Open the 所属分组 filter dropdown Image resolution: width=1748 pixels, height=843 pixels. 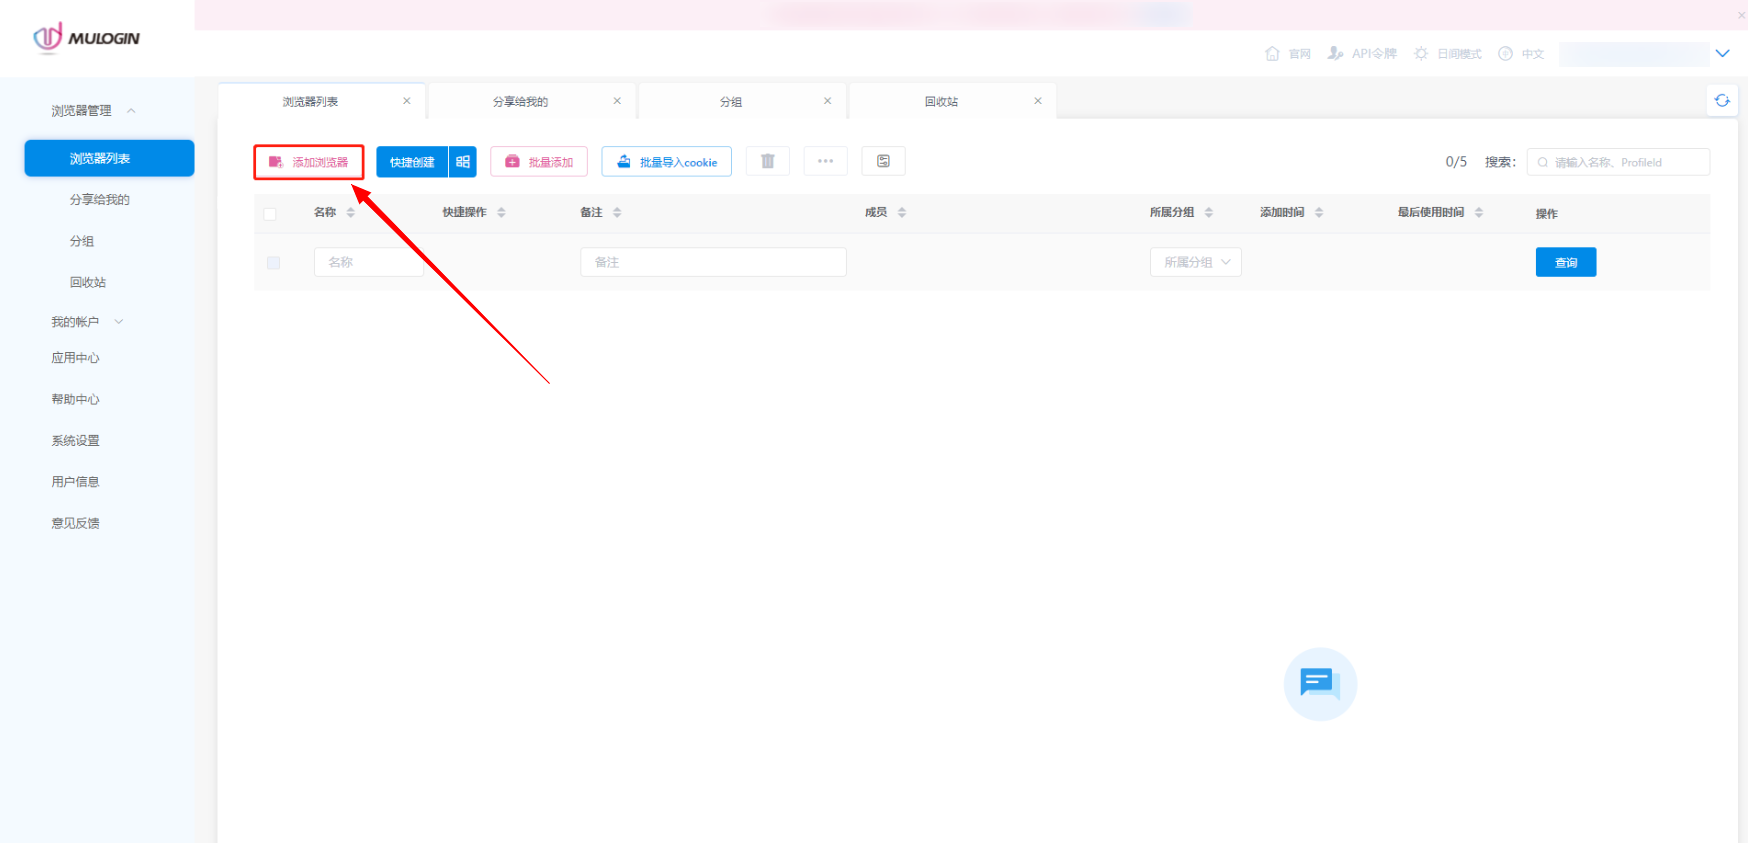click(1196, 262)
